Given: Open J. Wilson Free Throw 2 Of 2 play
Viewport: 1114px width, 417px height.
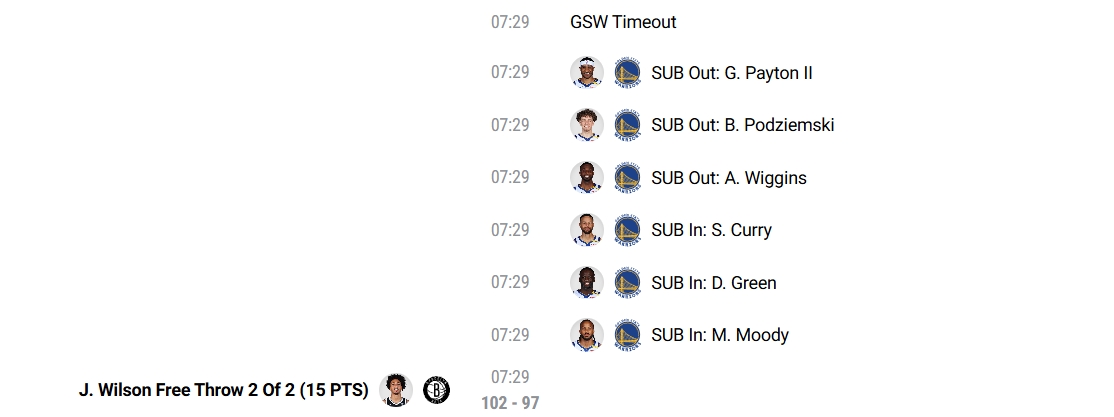Looking at the screenshot, I should (x=224, y=390).
